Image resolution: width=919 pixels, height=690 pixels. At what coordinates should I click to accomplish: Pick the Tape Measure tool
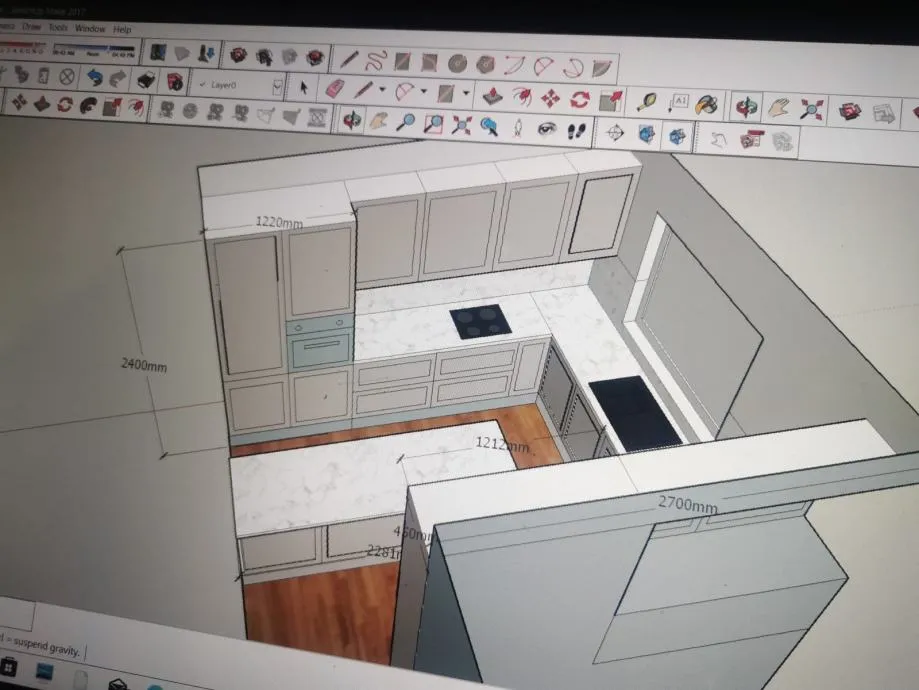pos(646,102)
